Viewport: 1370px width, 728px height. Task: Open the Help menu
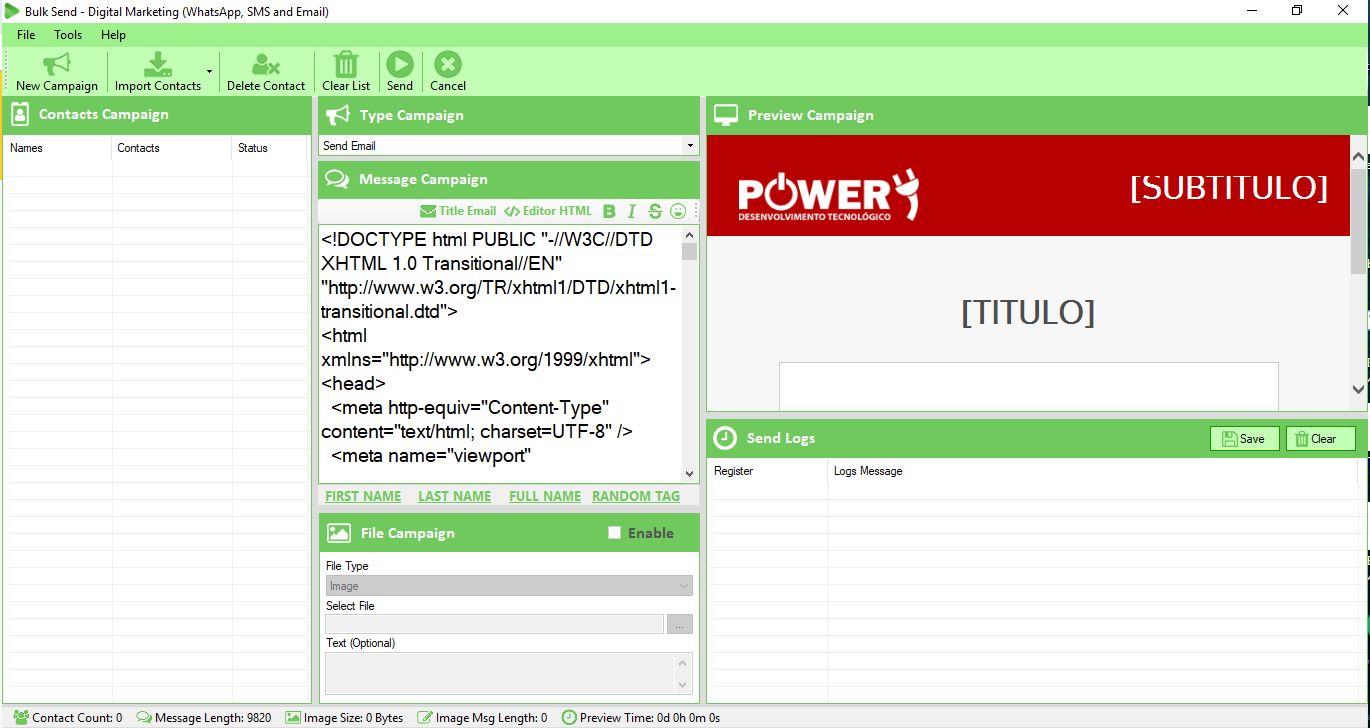pyautogui.click(x=113, y=35)
